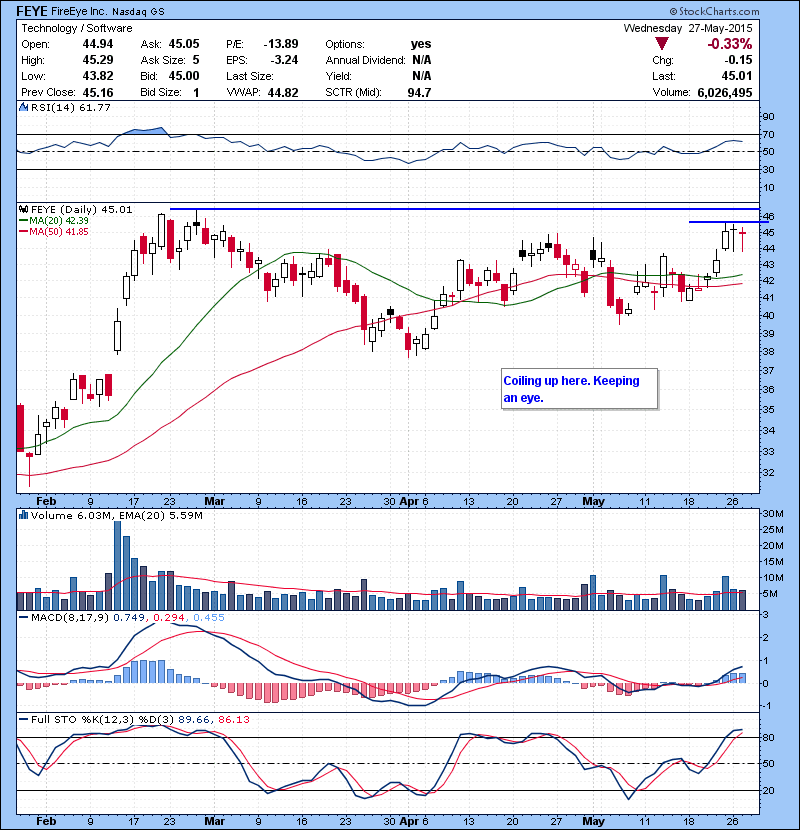The image size is (800, 830).
Task: Click the tallest volume bar in mid-February
Action: pos(118,566)
